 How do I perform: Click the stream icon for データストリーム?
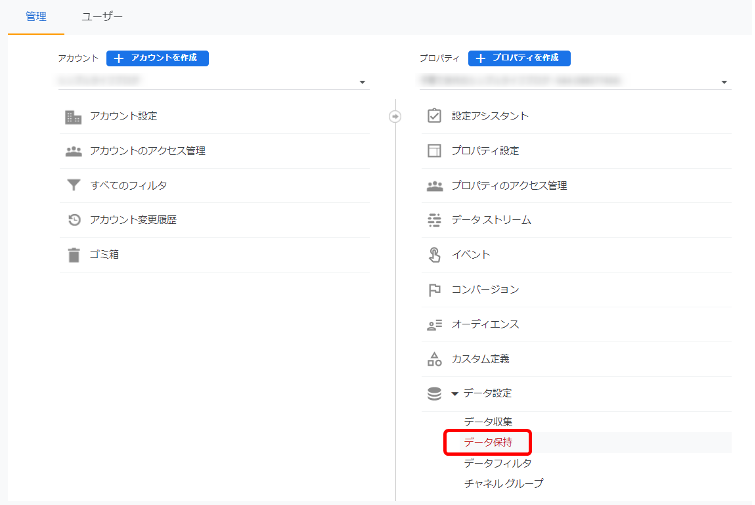[x=434, y=220]
